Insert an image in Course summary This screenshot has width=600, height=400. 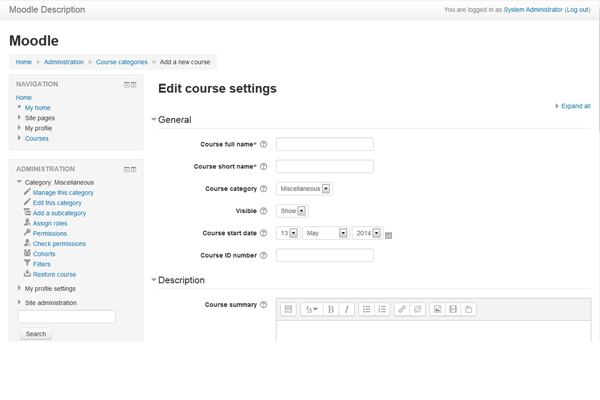point(437,309)
